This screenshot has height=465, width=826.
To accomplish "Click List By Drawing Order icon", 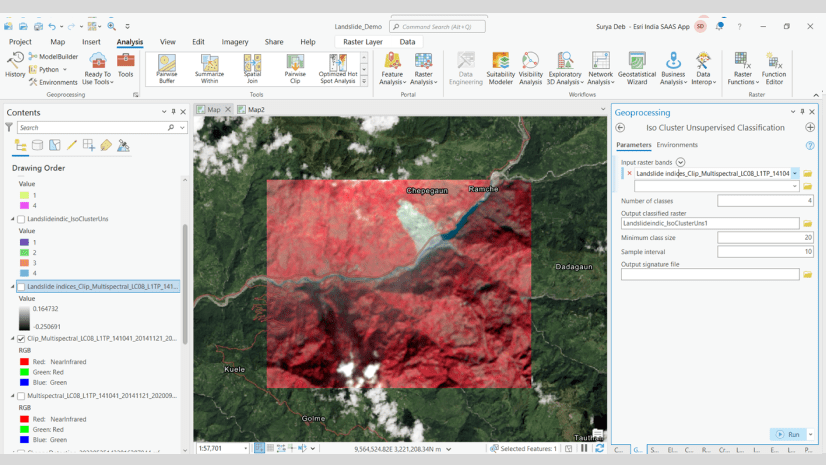I will pyautogui.click(x=21, y=145).
